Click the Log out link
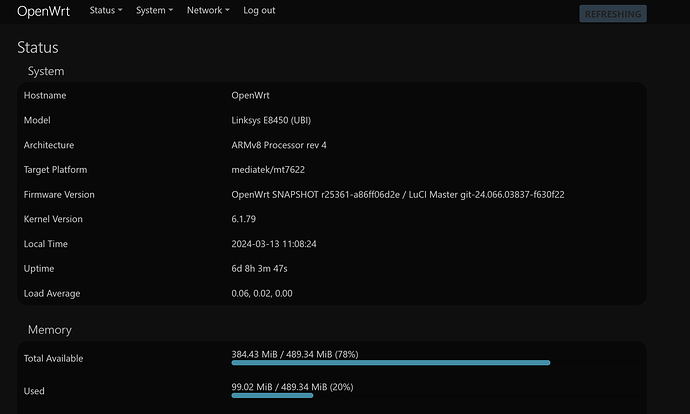The width and height of the screenshot is (690, 414). [259, 10]
